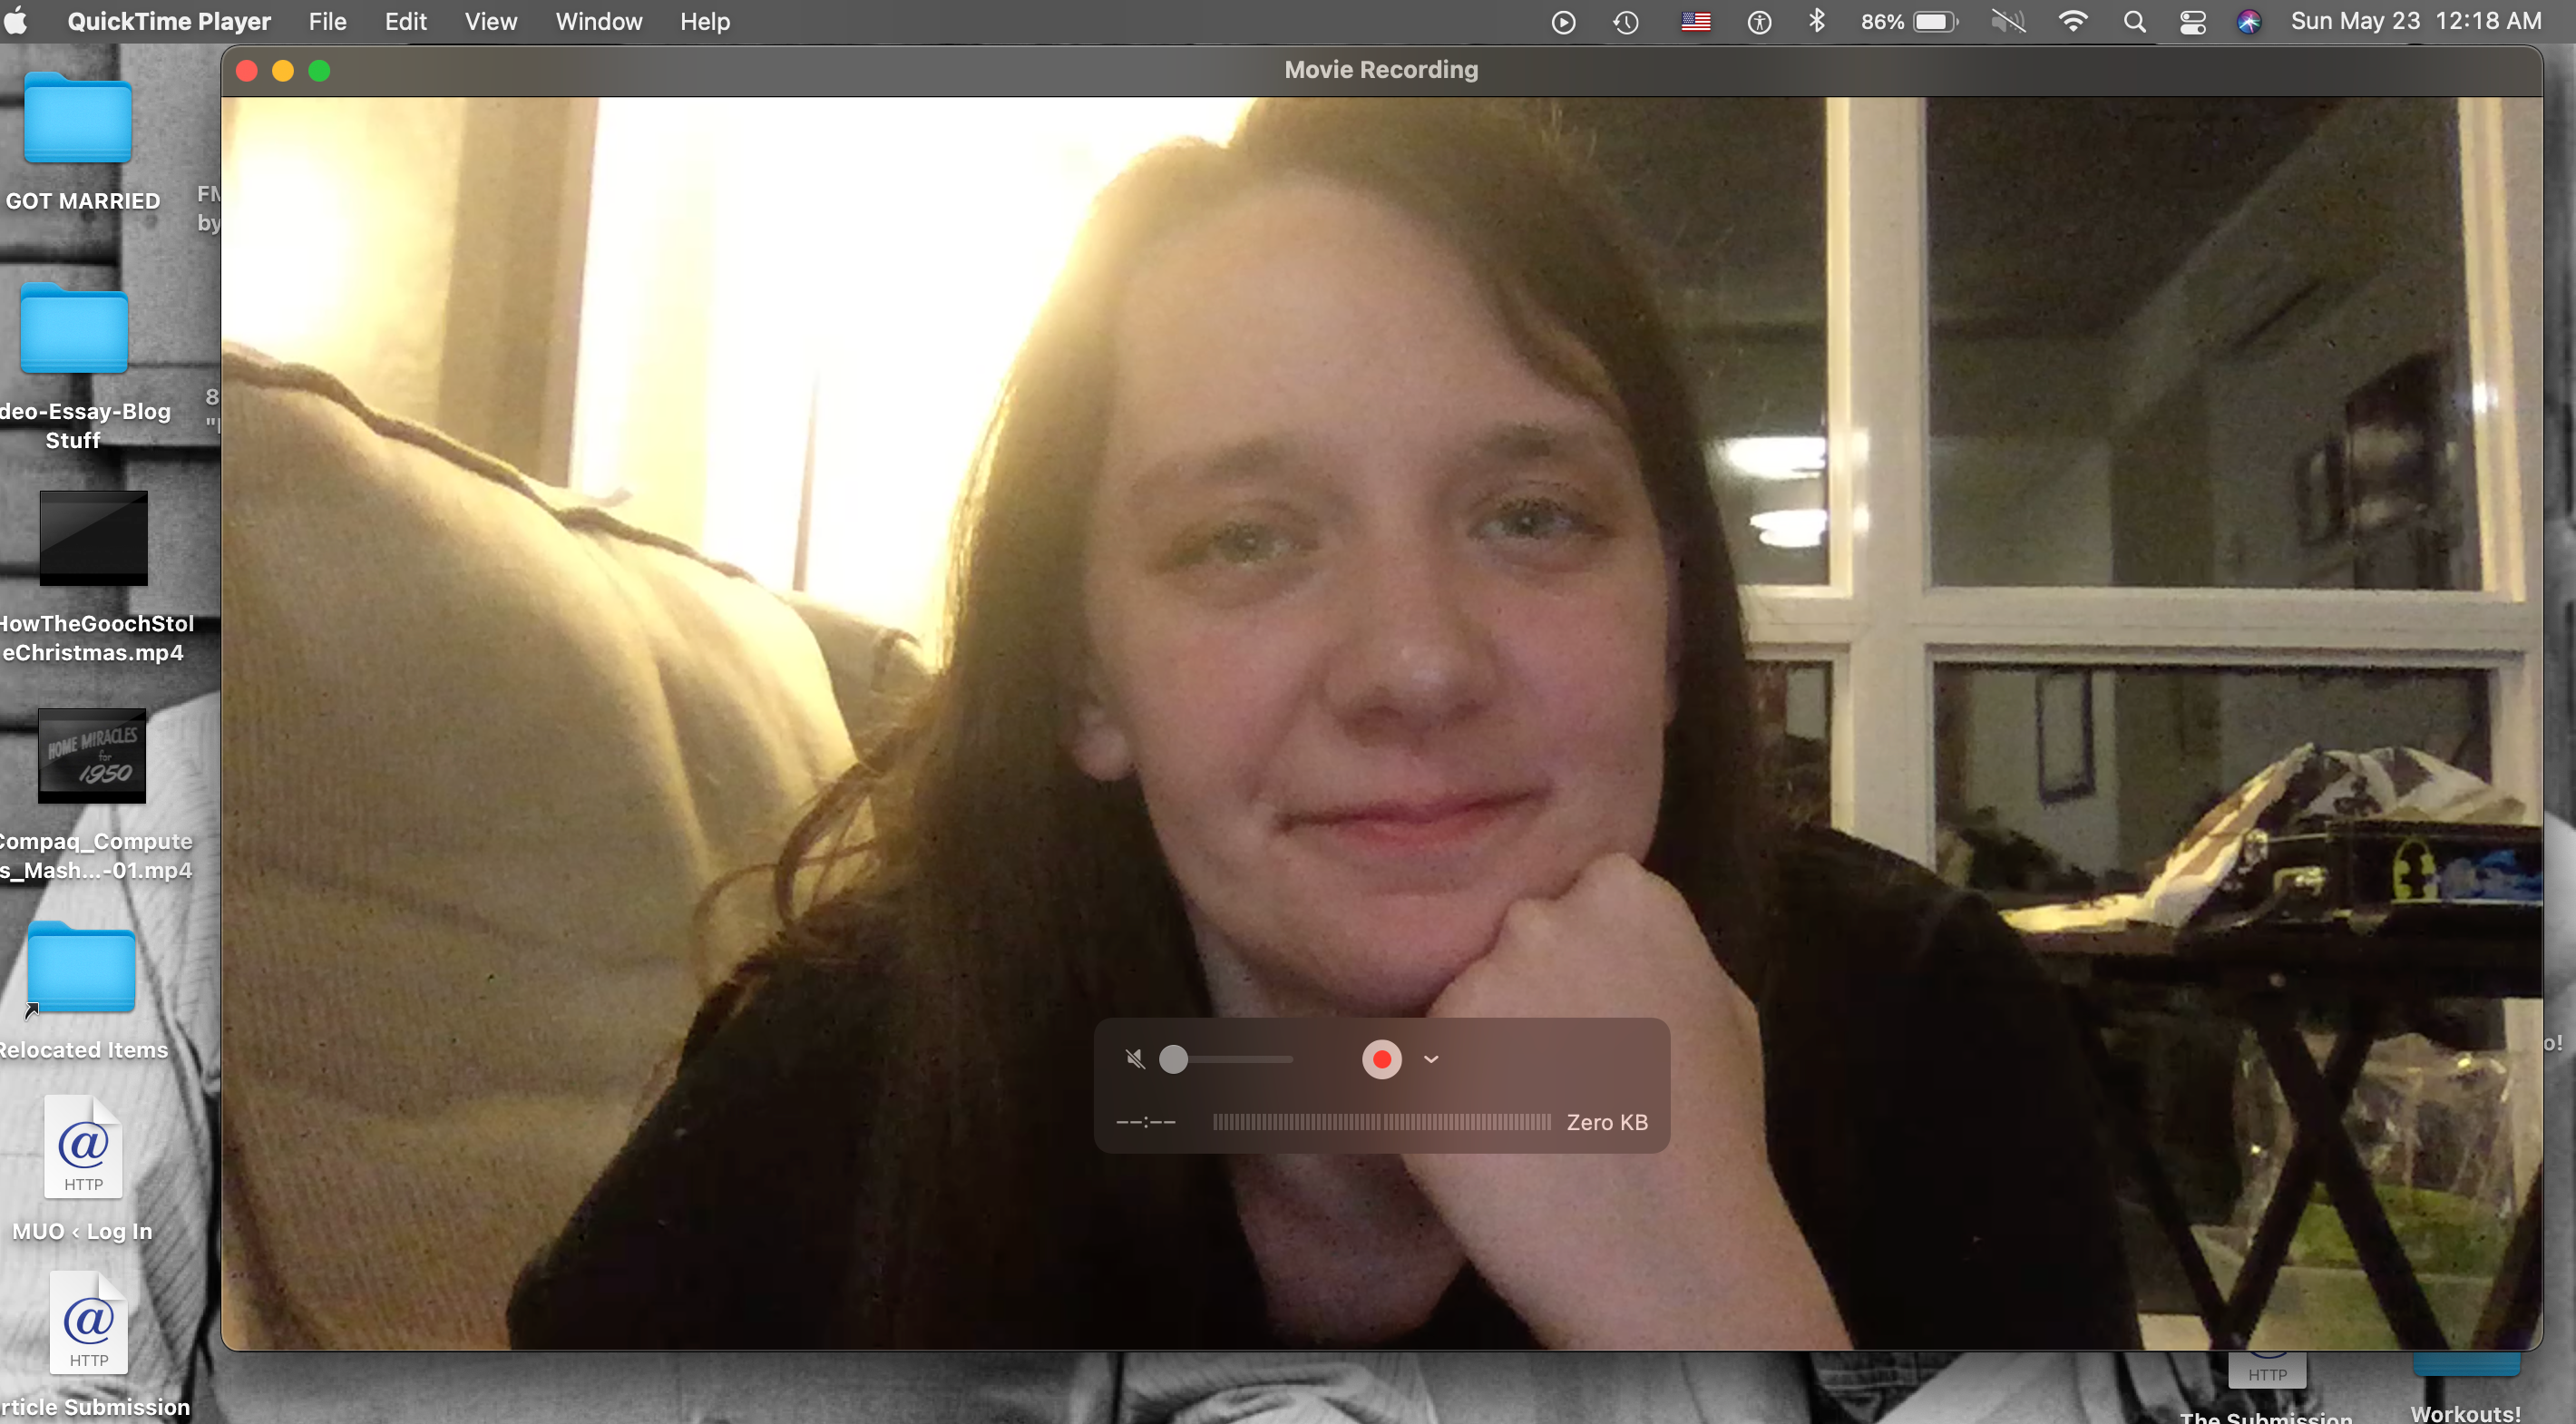Click the Now Playing icon in menu bar

tap(1562, 22)
